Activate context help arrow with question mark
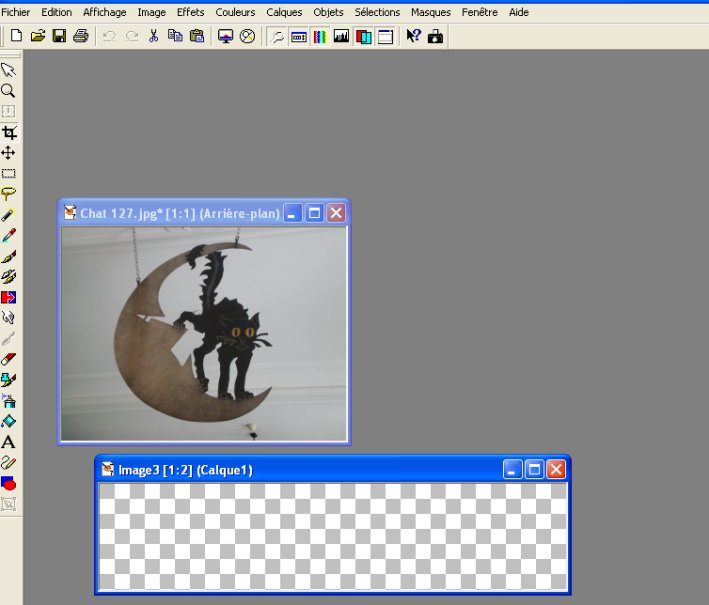 coord(413,36)
